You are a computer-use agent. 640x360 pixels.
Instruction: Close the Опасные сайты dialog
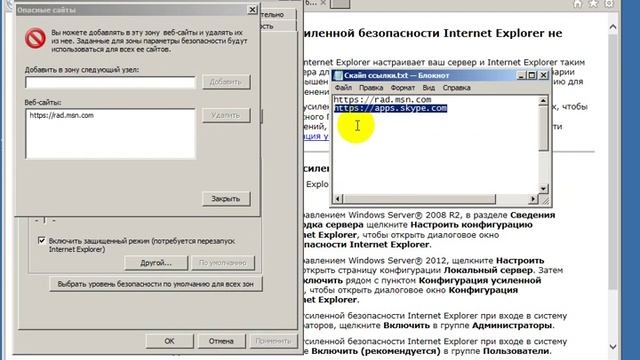click(x=253, y=9)
